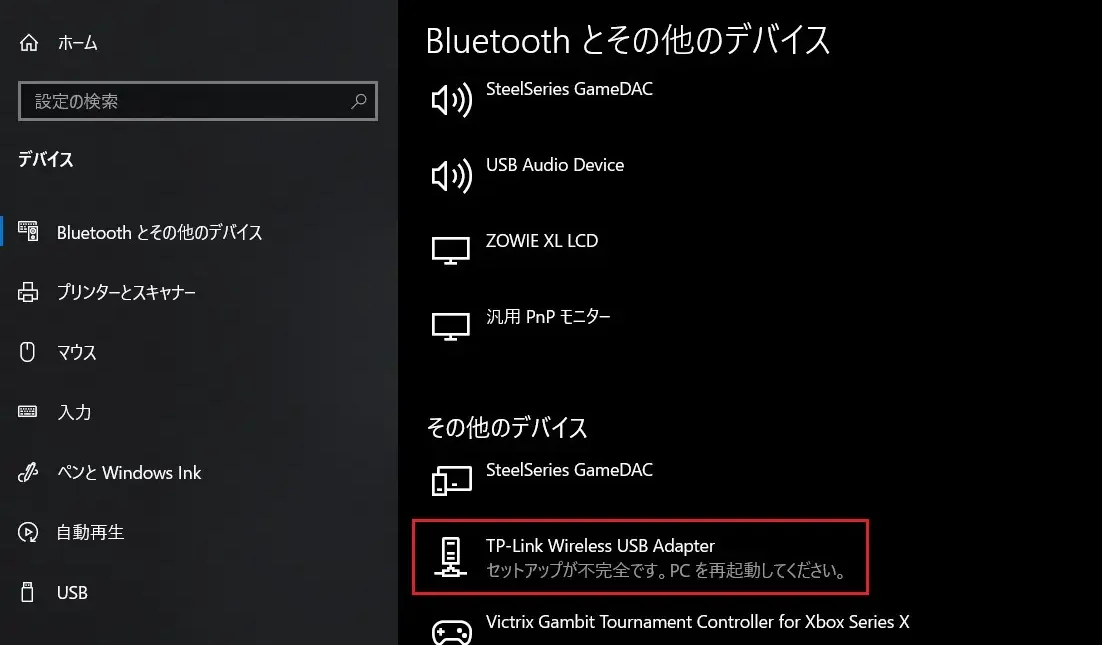This screenshot has height=645, width=1102.
Task: Click the search magnifier icon
Action: (358, 101)
